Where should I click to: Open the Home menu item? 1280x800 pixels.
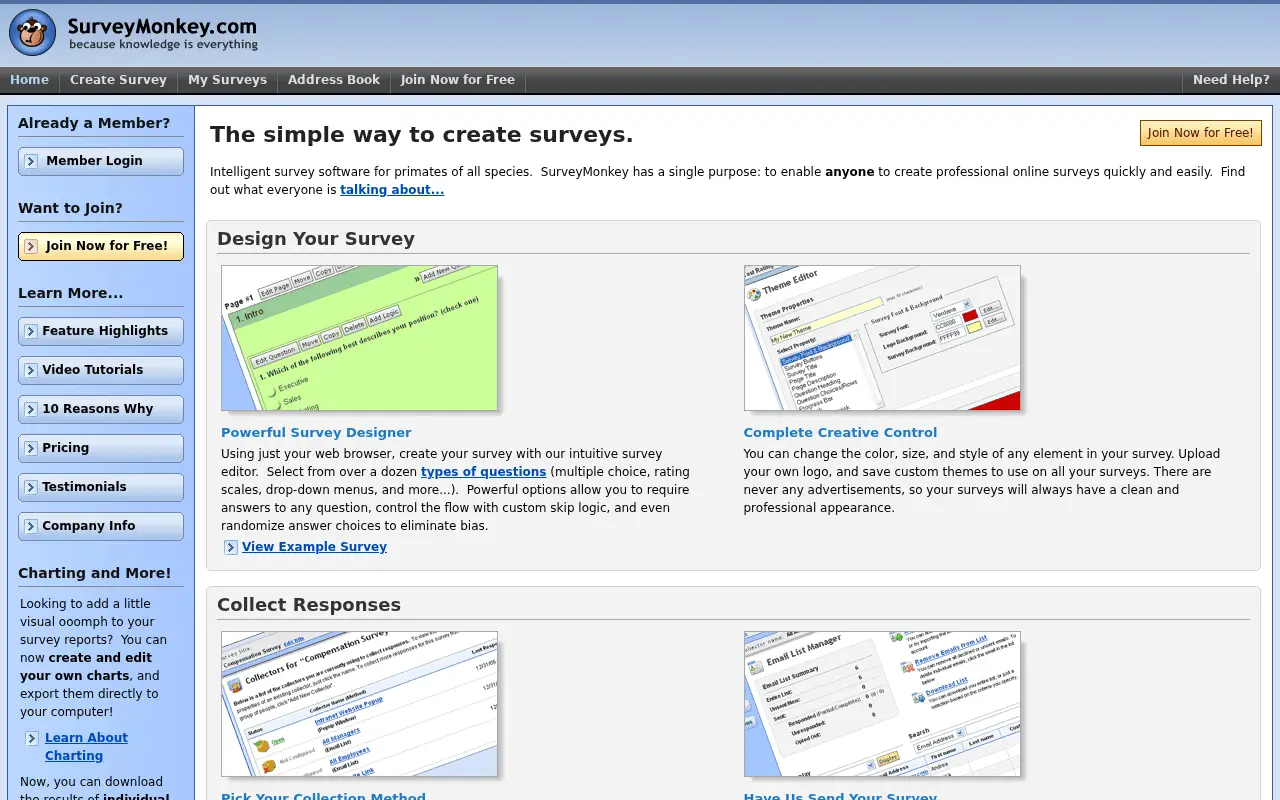tap(29, 80)
